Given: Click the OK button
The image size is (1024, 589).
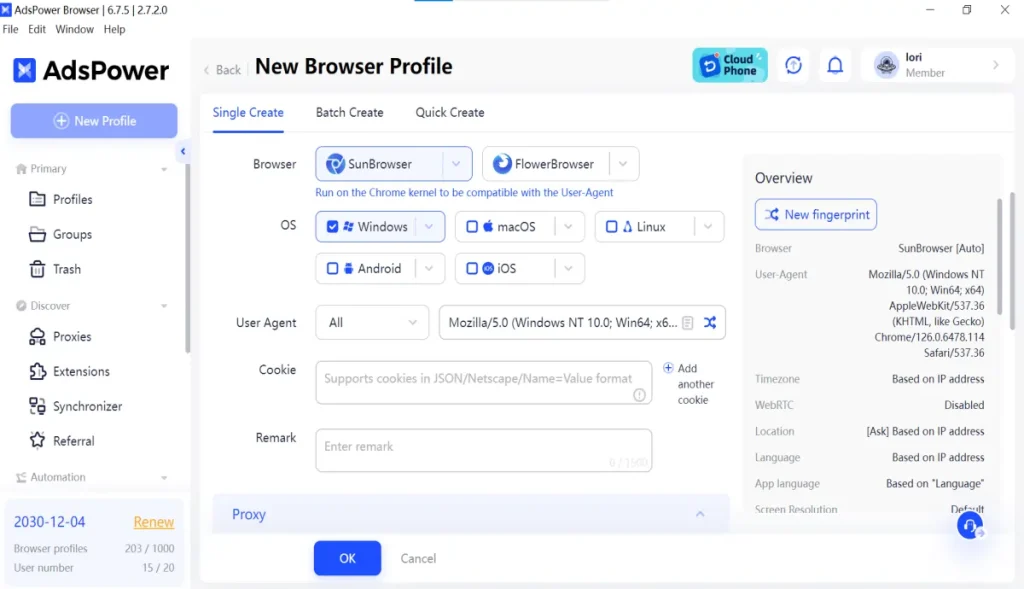Looking at the screenshot, I should (x=347, y=558).
